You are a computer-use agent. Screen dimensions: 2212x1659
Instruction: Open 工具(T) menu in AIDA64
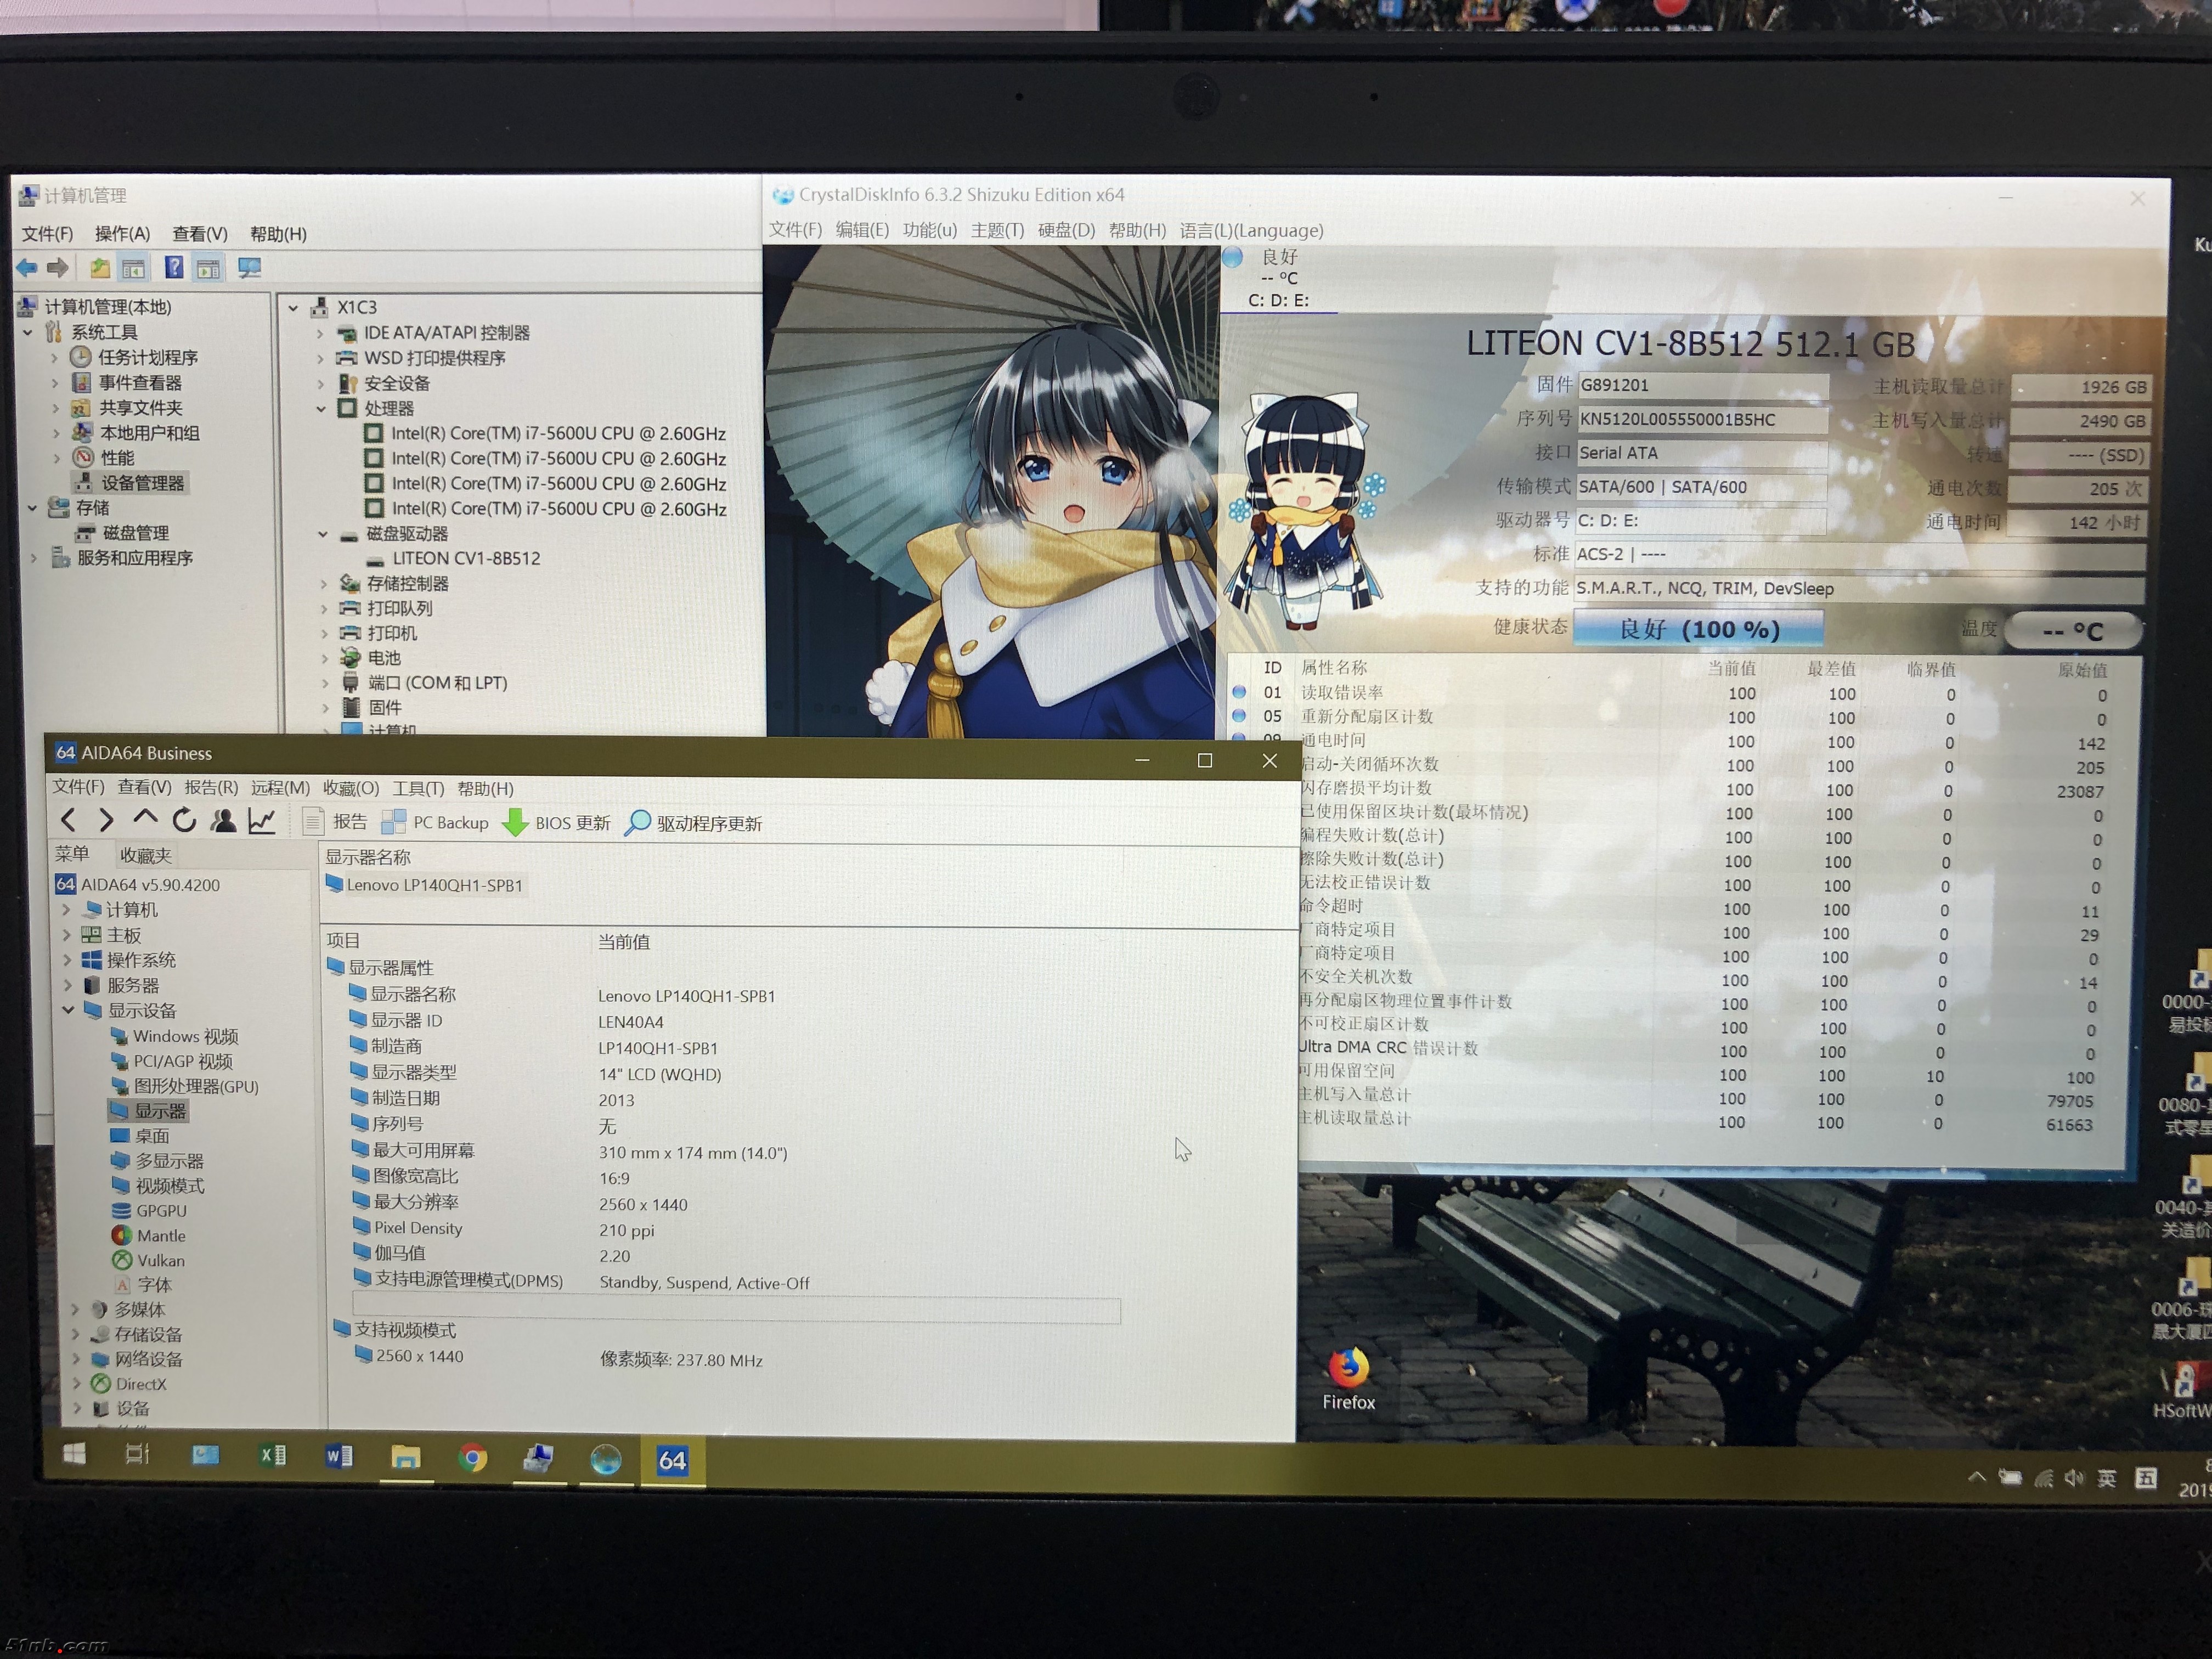coord(418,788)
